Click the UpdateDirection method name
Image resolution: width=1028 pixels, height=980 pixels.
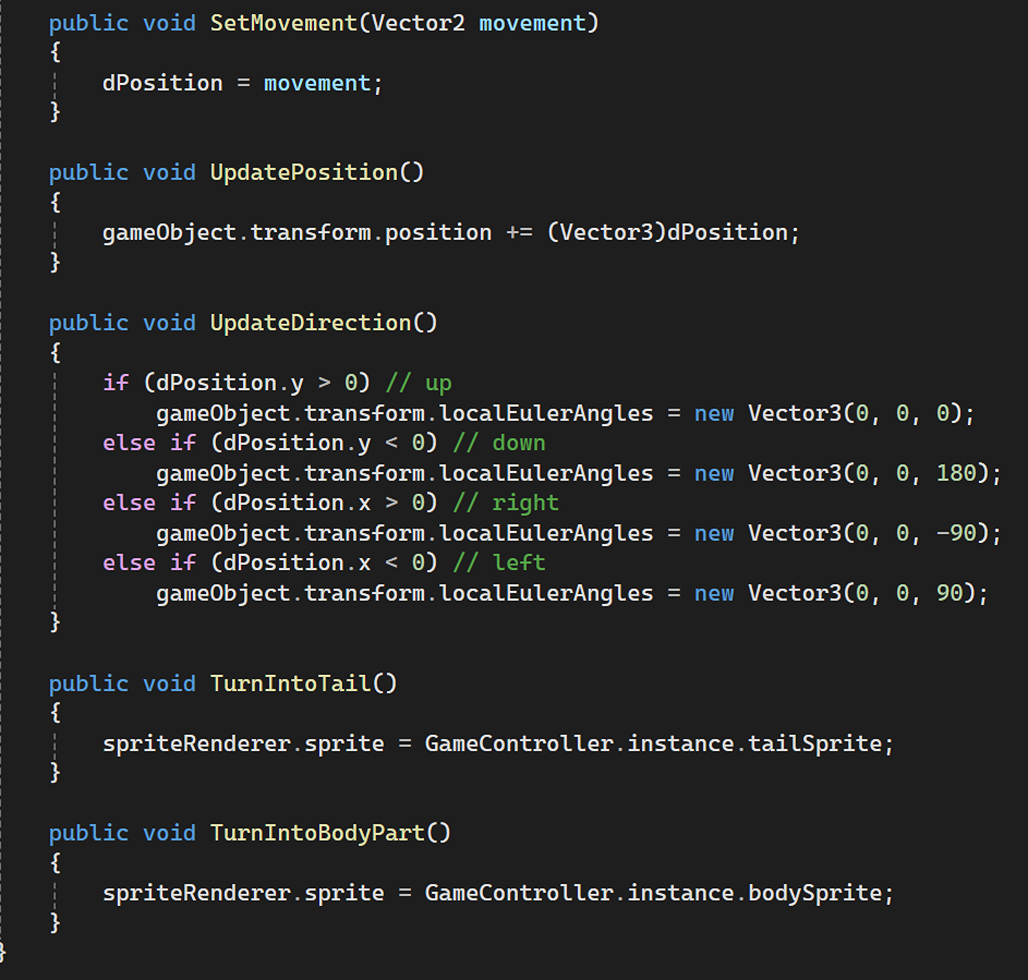(x=310, y=322)
